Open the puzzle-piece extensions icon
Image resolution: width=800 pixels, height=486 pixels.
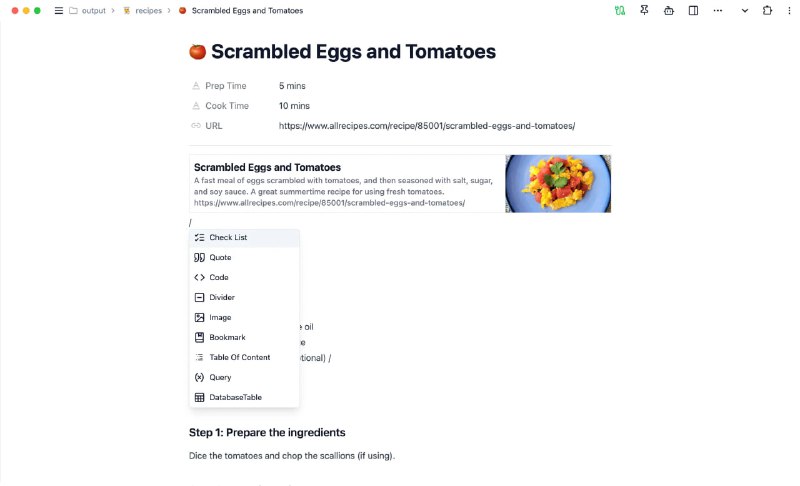point(767,10)
